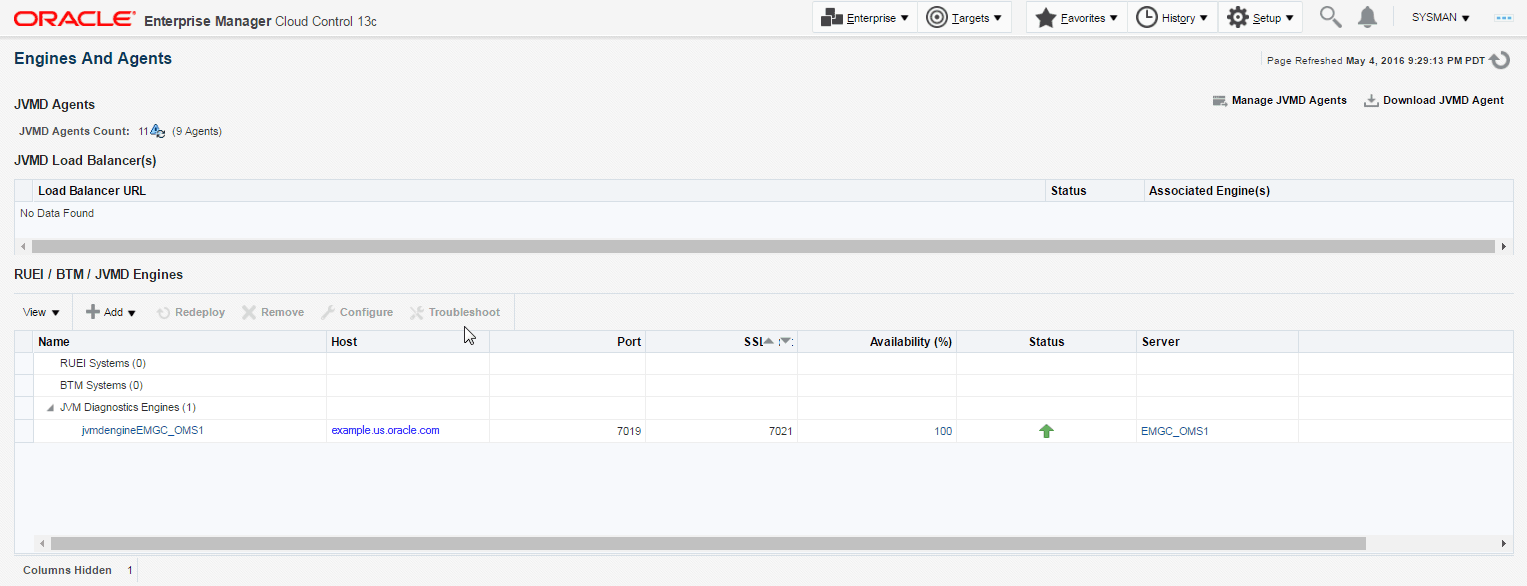Open the View dropdown menu
The width and height of the screenshot is (1527, 586).
pyautogui.click(x=41, y=312)
